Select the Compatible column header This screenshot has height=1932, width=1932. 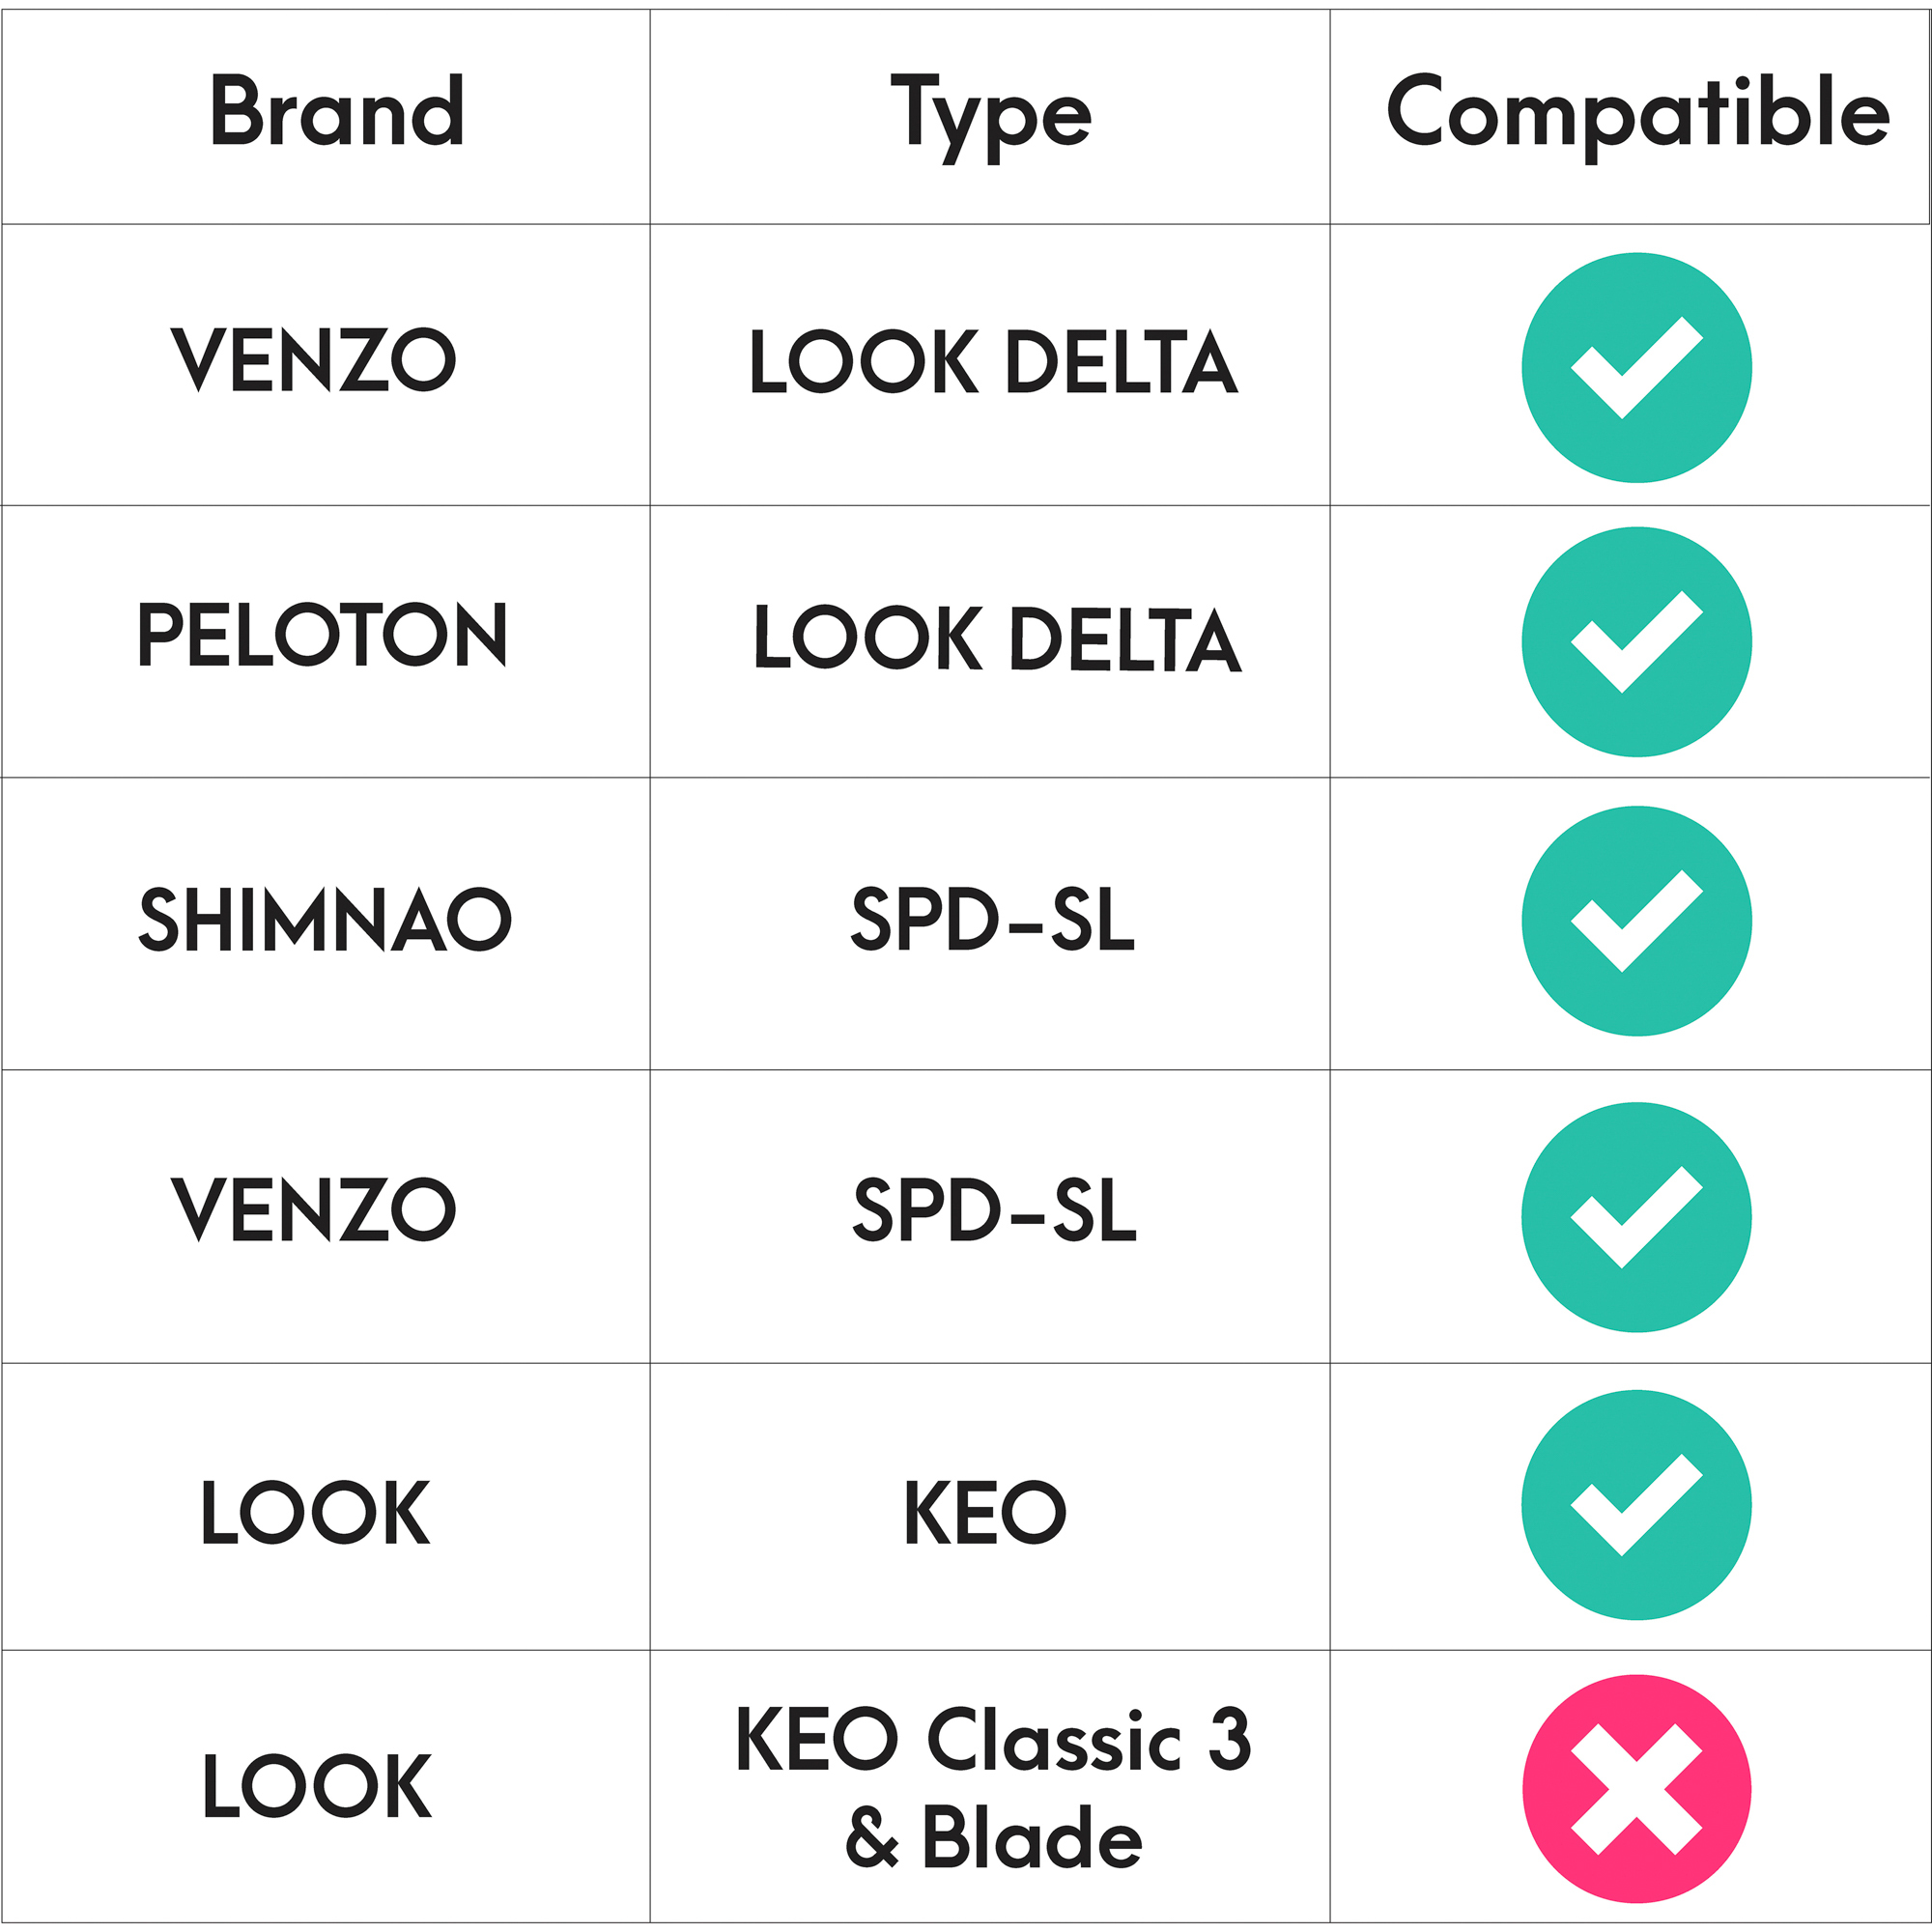pos(1637,115)
